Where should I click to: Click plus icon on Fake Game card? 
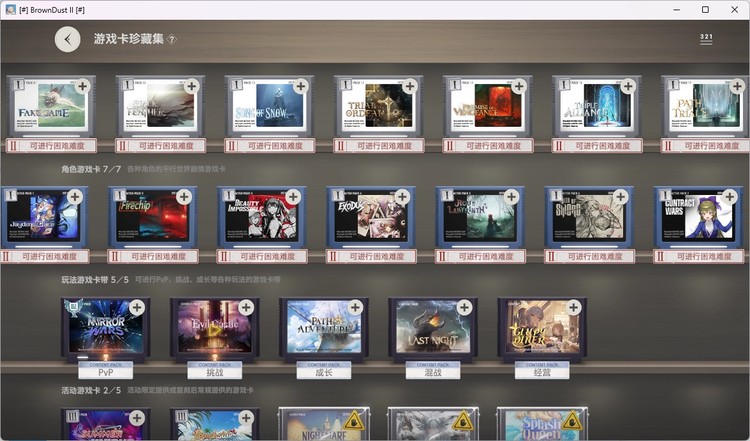pyautogui.click(x=82, y=87)
